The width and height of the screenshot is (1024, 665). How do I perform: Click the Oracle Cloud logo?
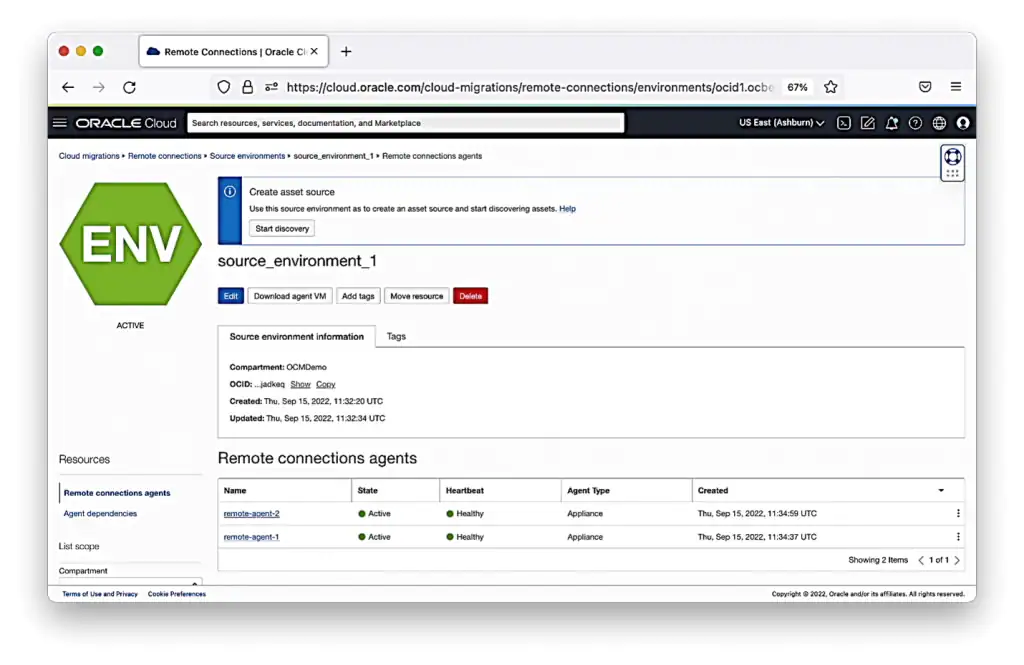tap(126, 123)
